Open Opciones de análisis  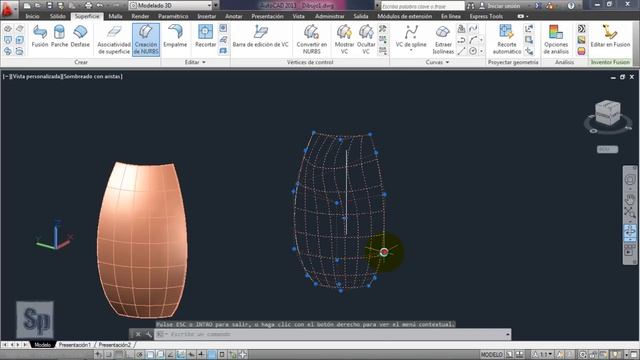point(556,40)
